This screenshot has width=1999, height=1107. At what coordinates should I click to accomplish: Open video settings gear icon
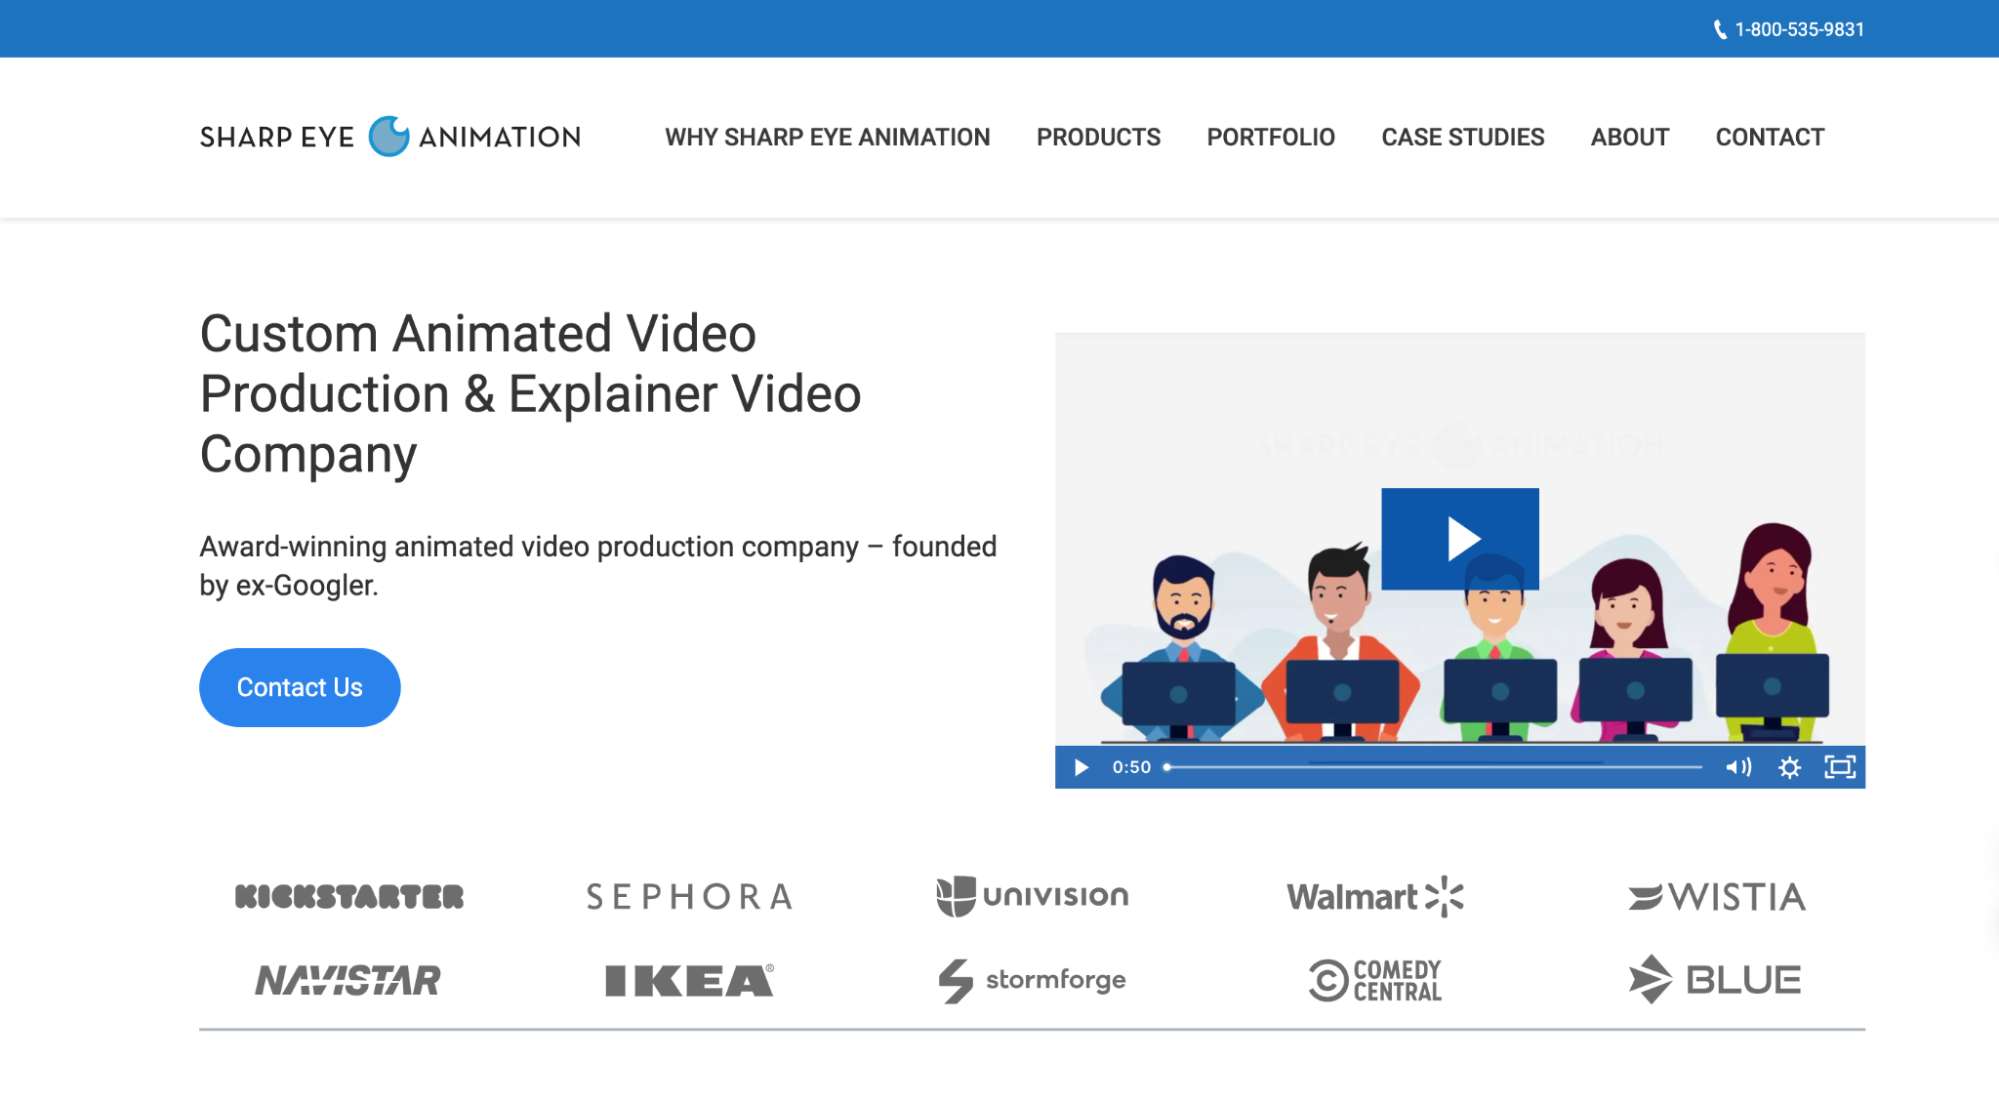(x=1789, y=767)
